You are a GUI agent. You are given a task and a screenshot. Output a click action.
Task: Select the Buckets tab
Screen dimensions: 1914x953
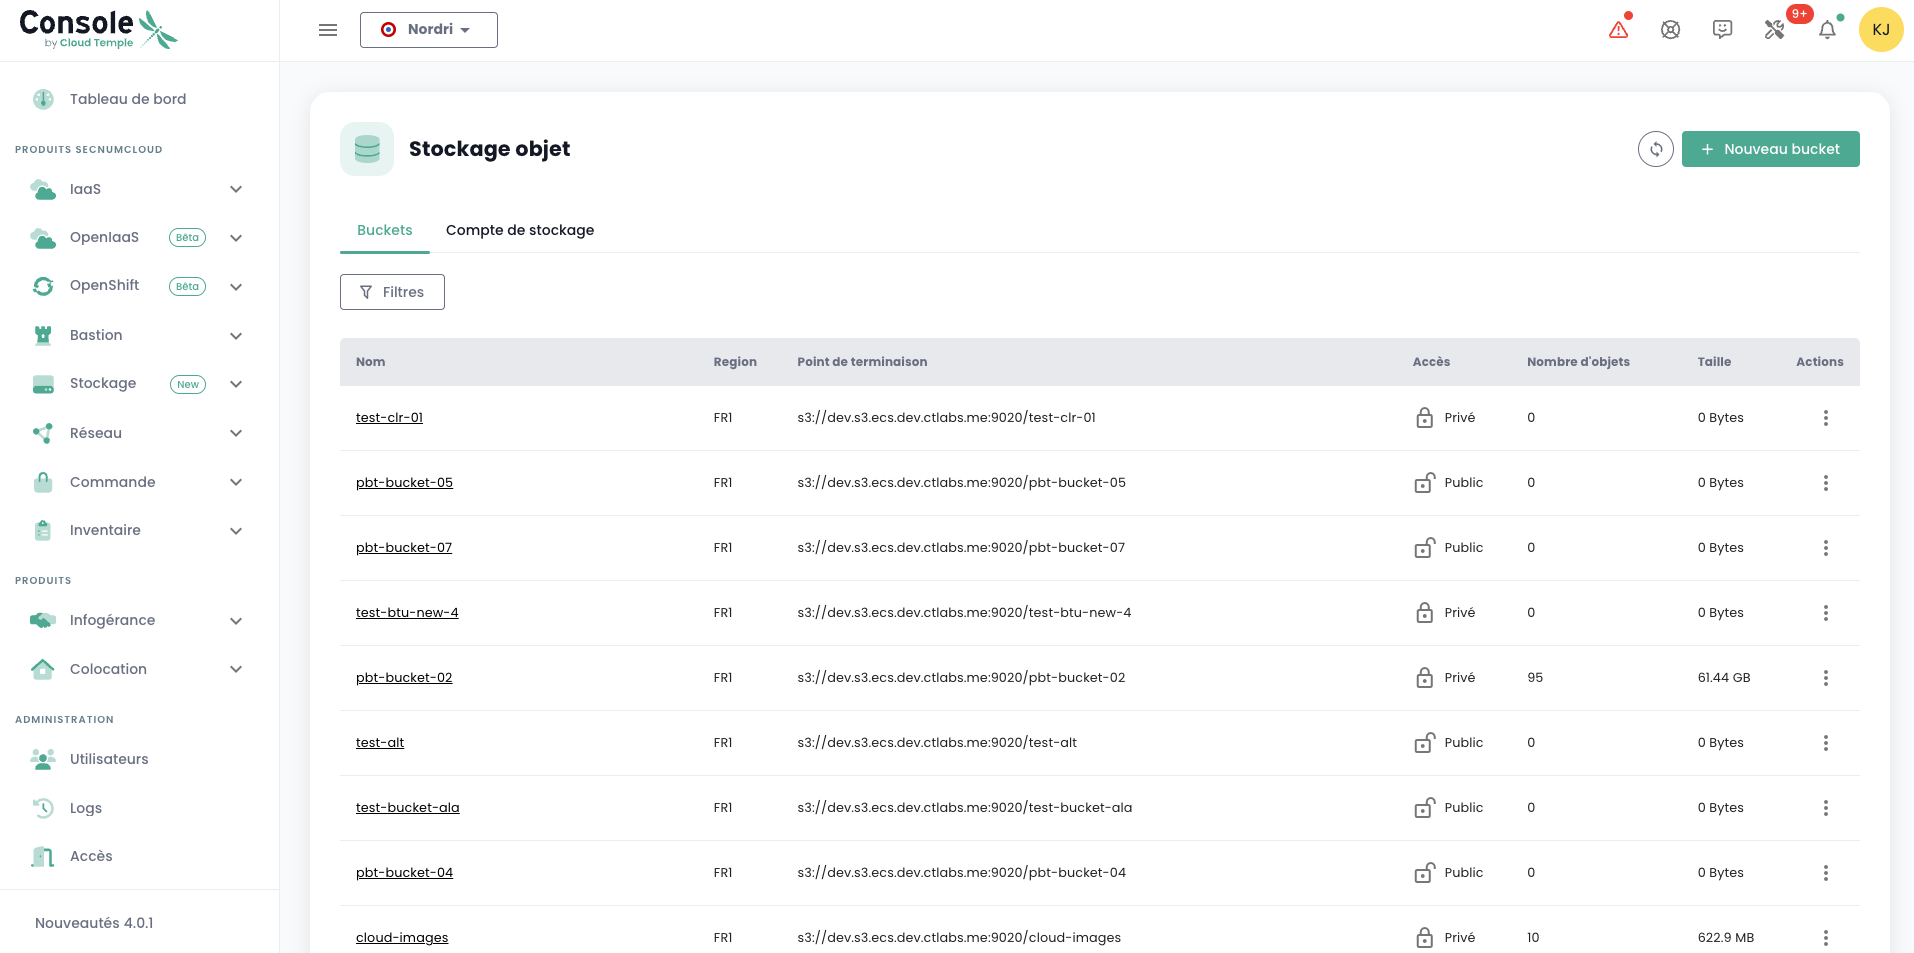(384, 230)
